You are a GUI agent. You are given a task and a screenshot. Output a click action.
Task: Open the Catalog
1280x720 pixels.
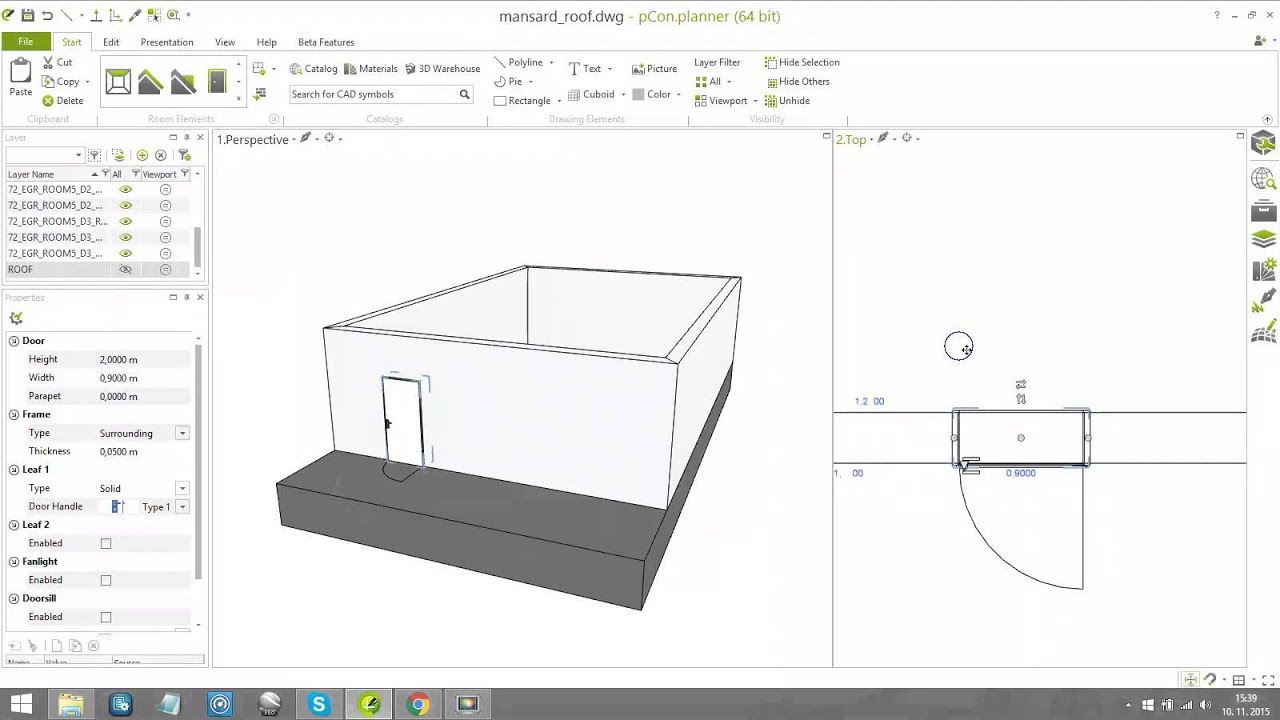[x=313, y=68]
